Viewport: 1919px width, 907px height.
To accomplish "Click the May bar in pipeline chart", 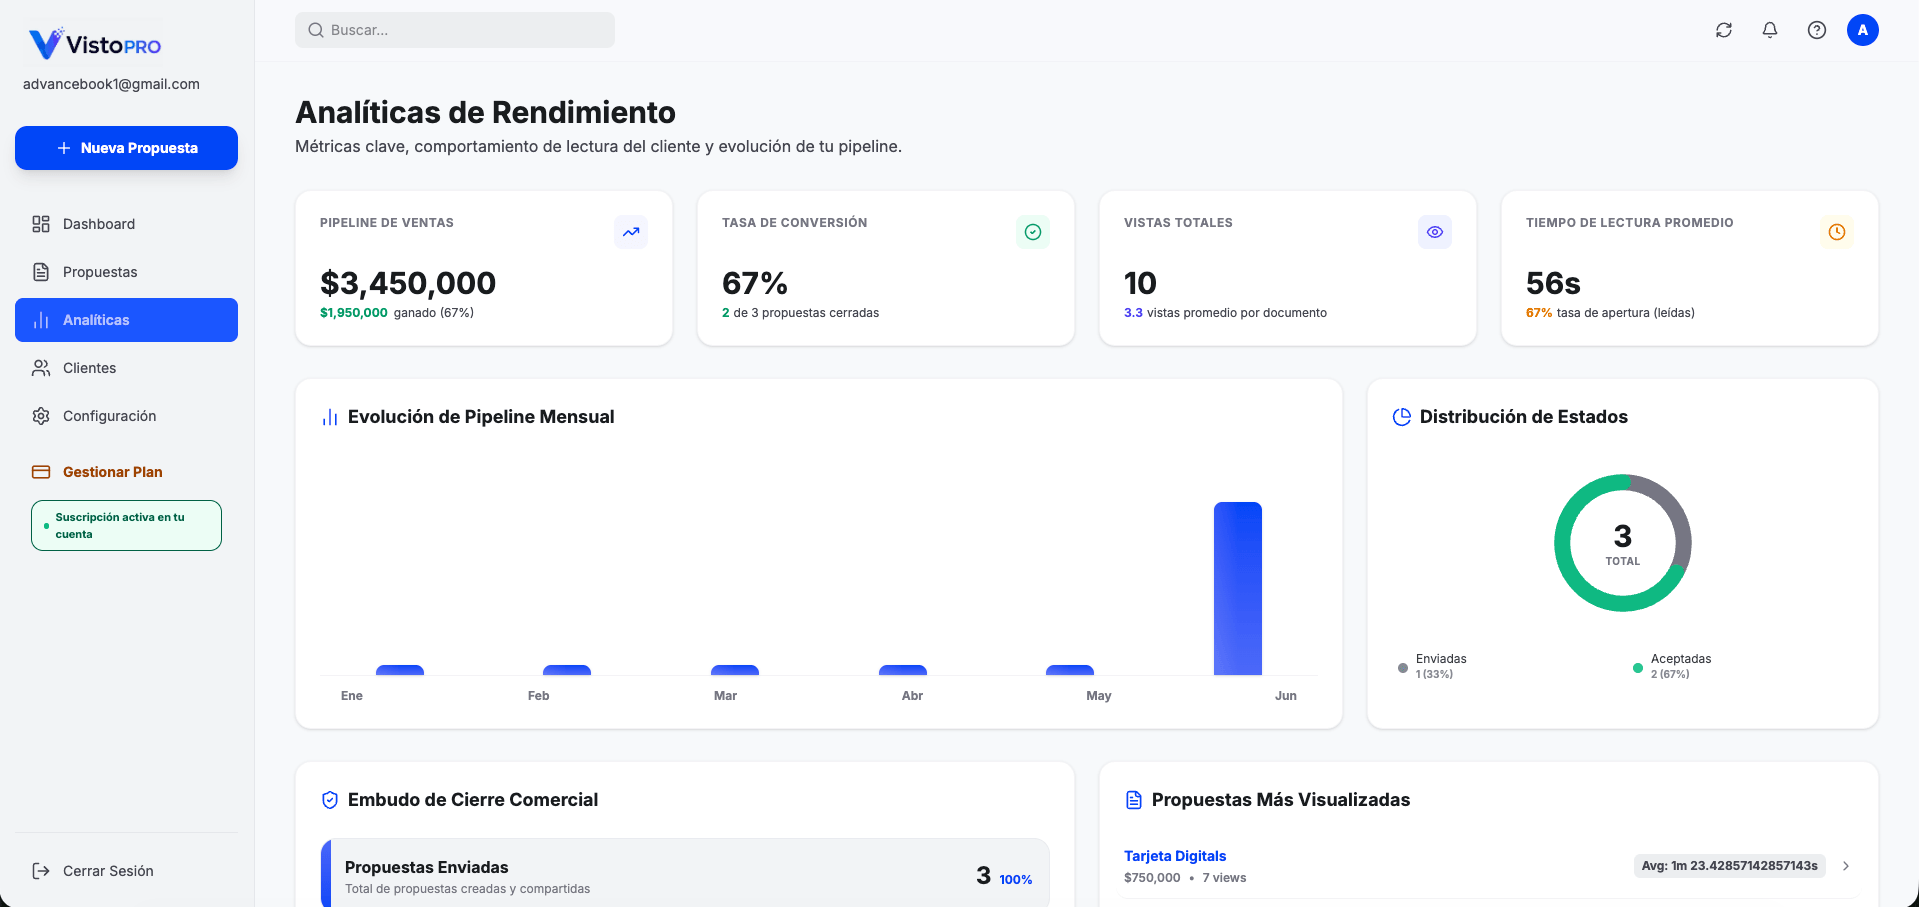I will 1070,670.
